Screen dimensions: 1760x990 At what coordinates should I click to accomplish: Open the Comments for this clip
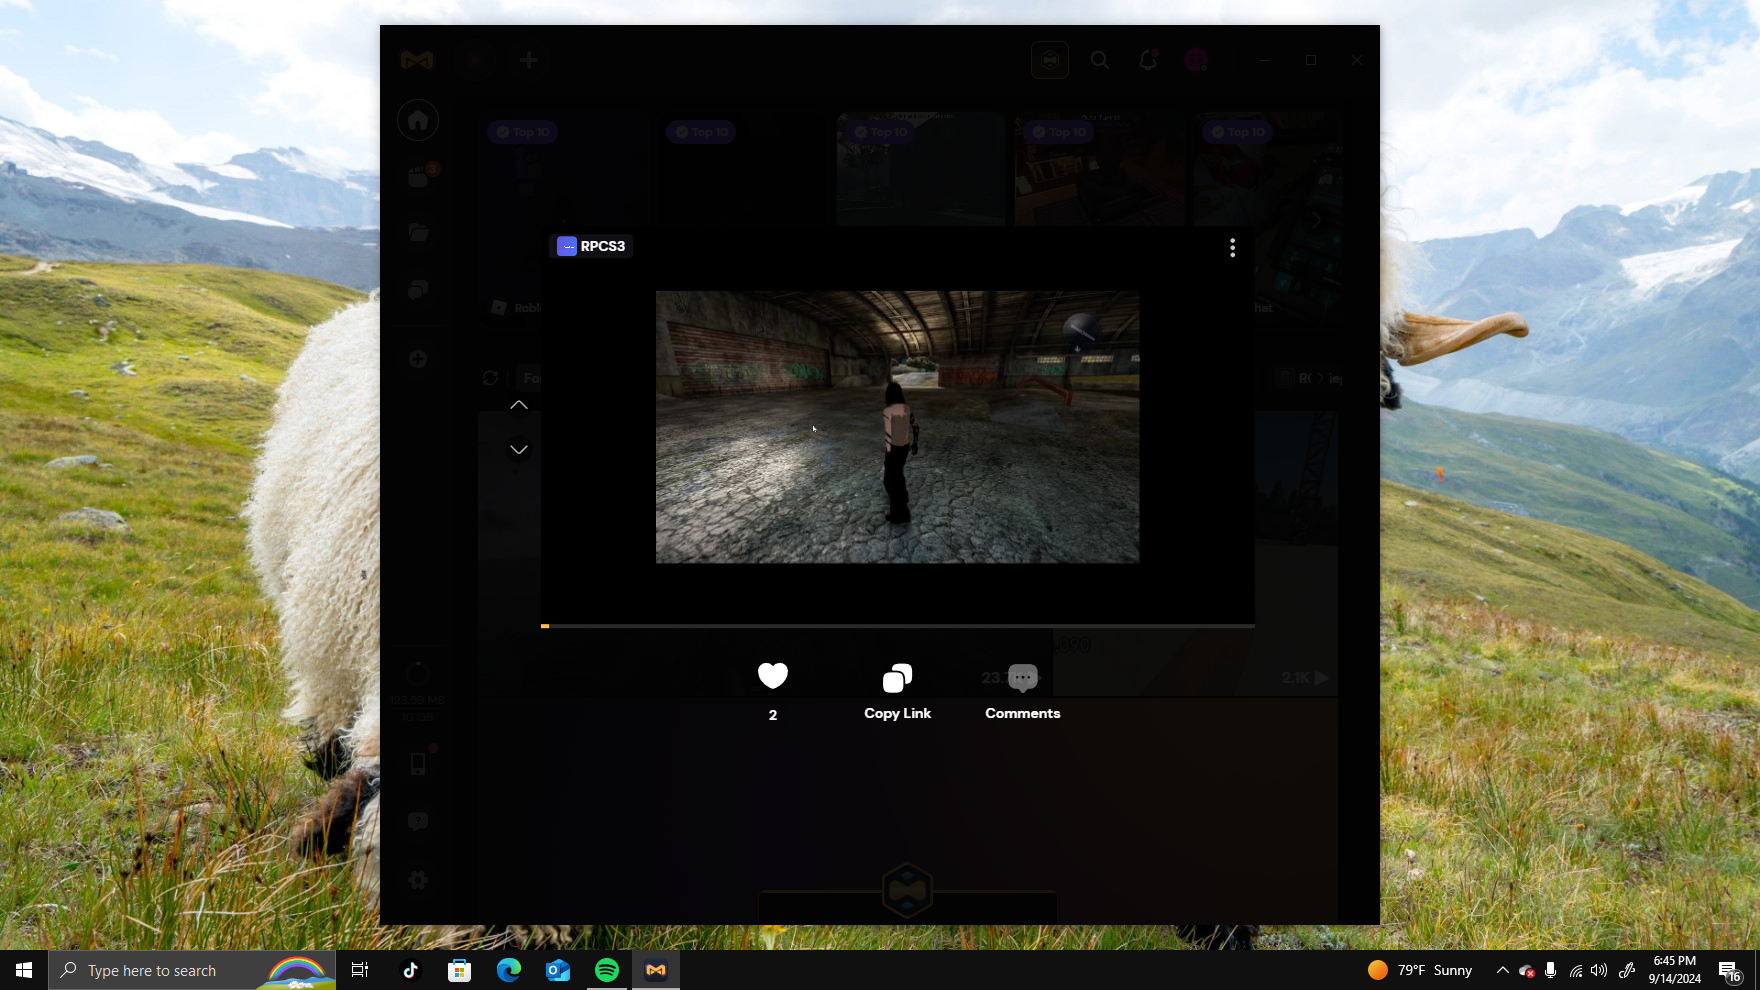[x=1022, y=692]
